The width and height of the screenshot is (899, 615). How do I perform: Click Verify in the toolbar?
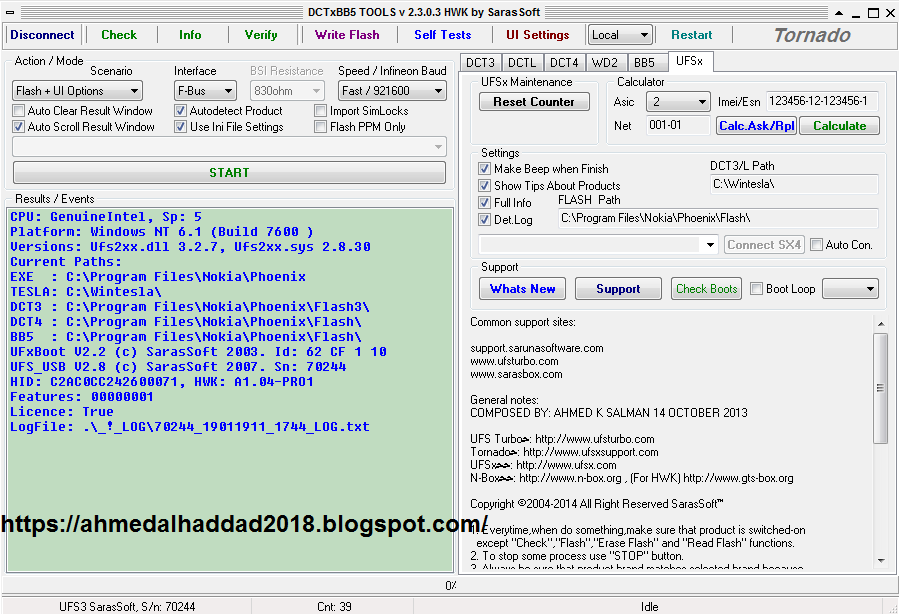[x=261, y=35]
